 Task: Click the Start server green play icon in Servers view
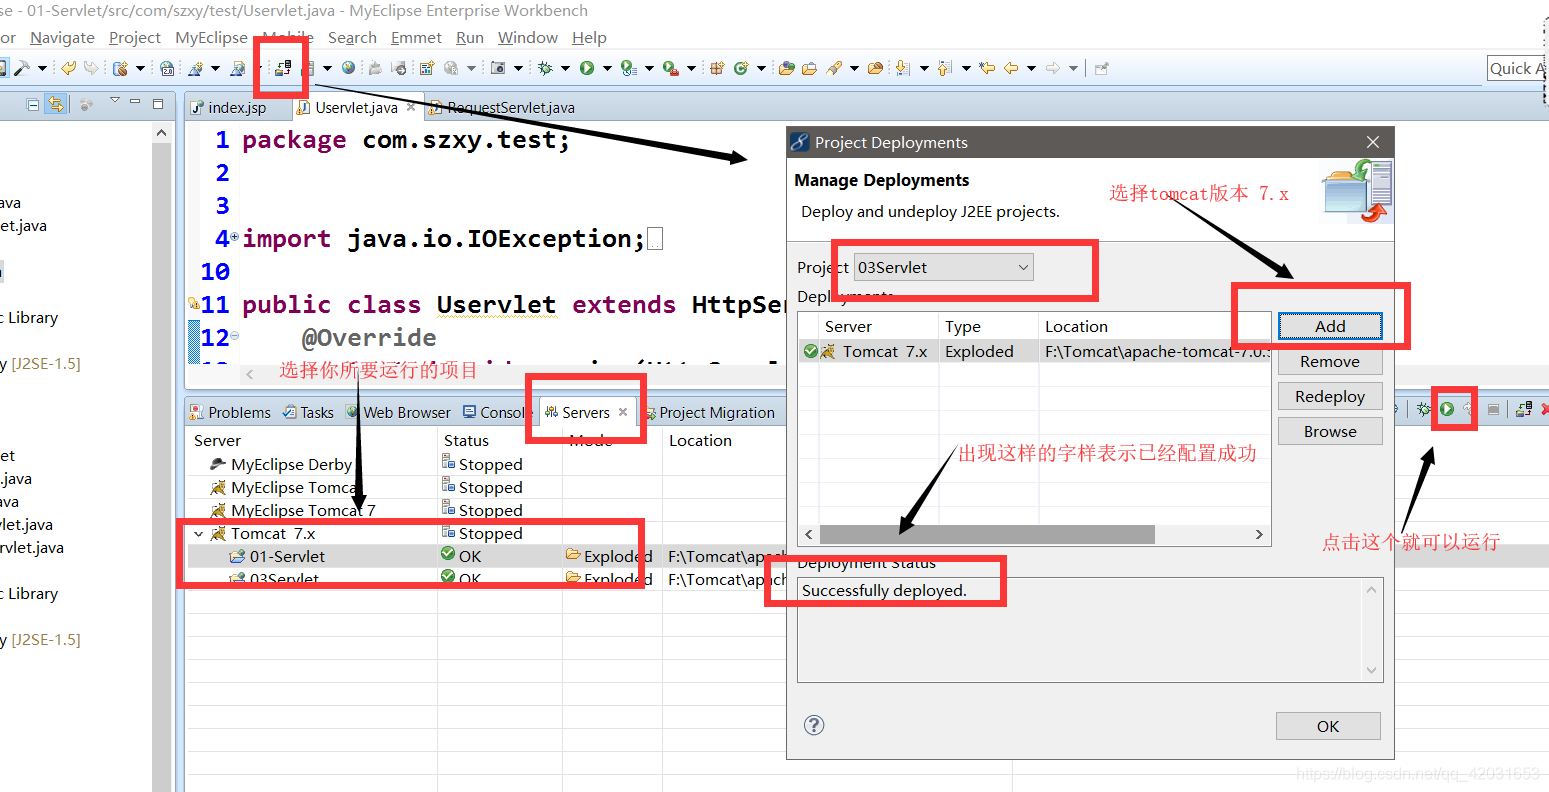pyautogui.click(x=1447, y=409)
